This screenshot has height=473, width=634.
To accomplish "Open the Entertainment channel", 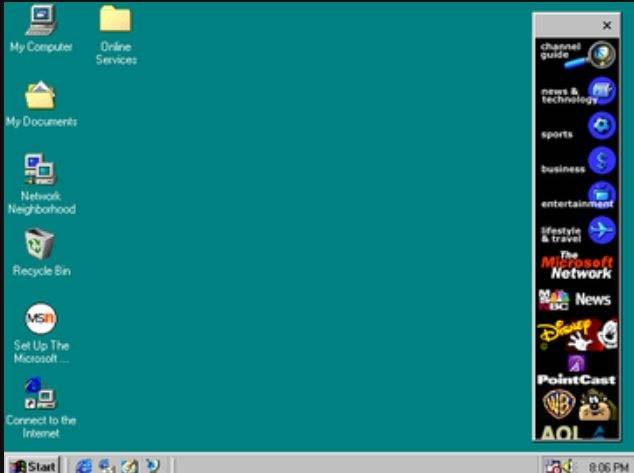I will click(576, 198).
